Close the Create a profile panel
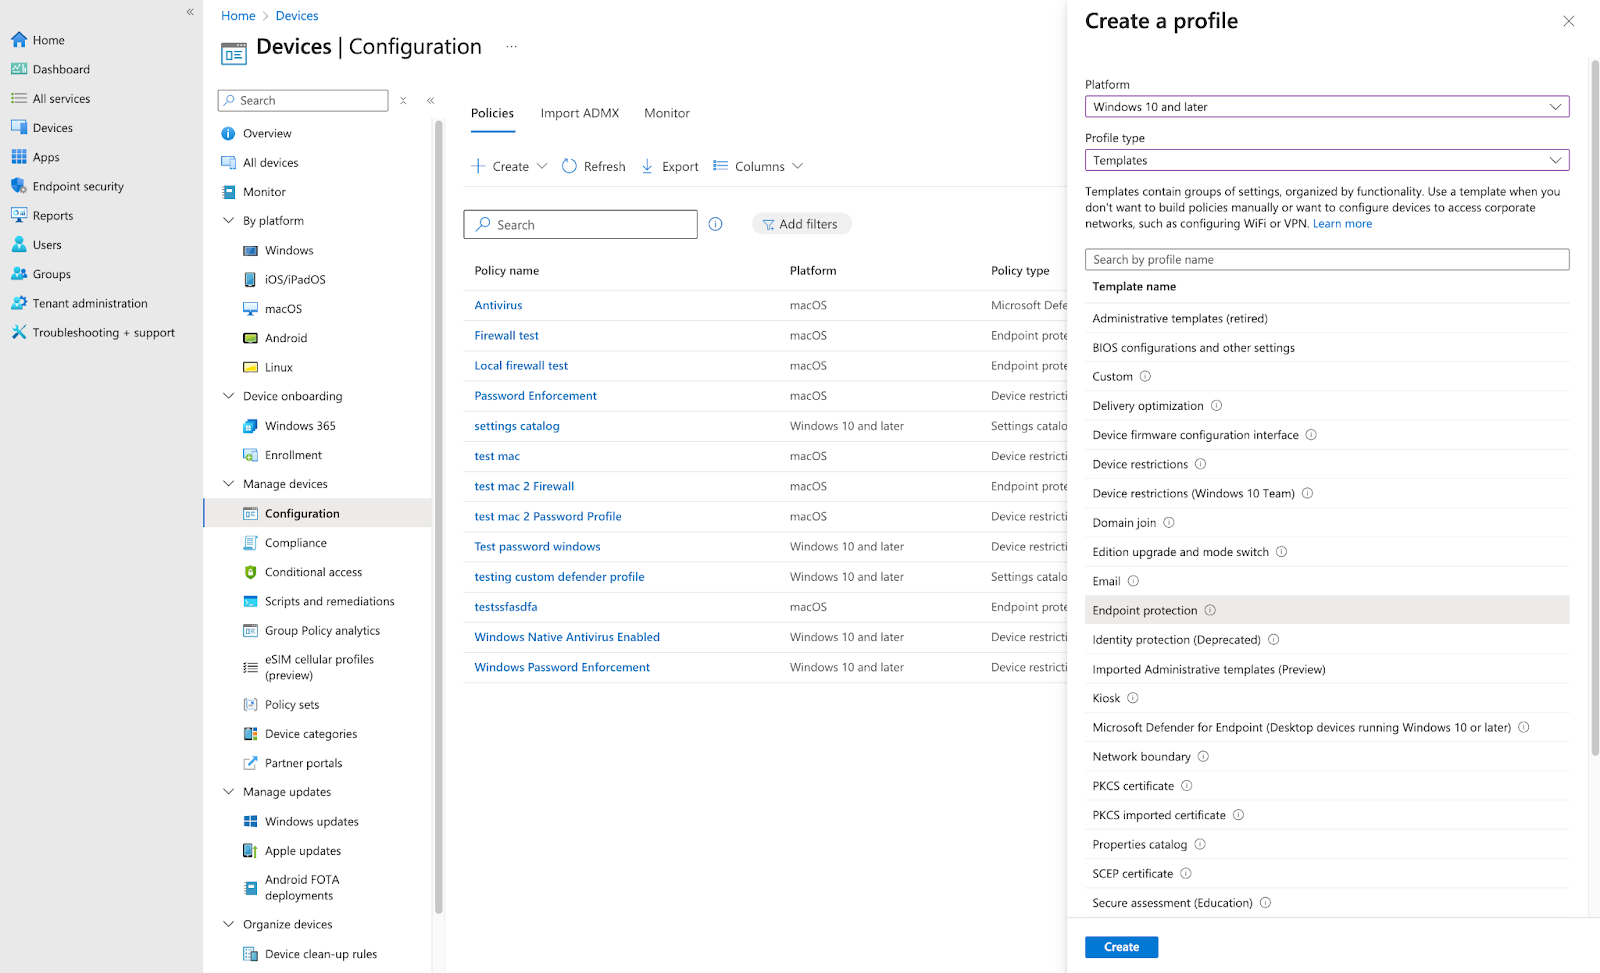 [x=1568, y=21]
